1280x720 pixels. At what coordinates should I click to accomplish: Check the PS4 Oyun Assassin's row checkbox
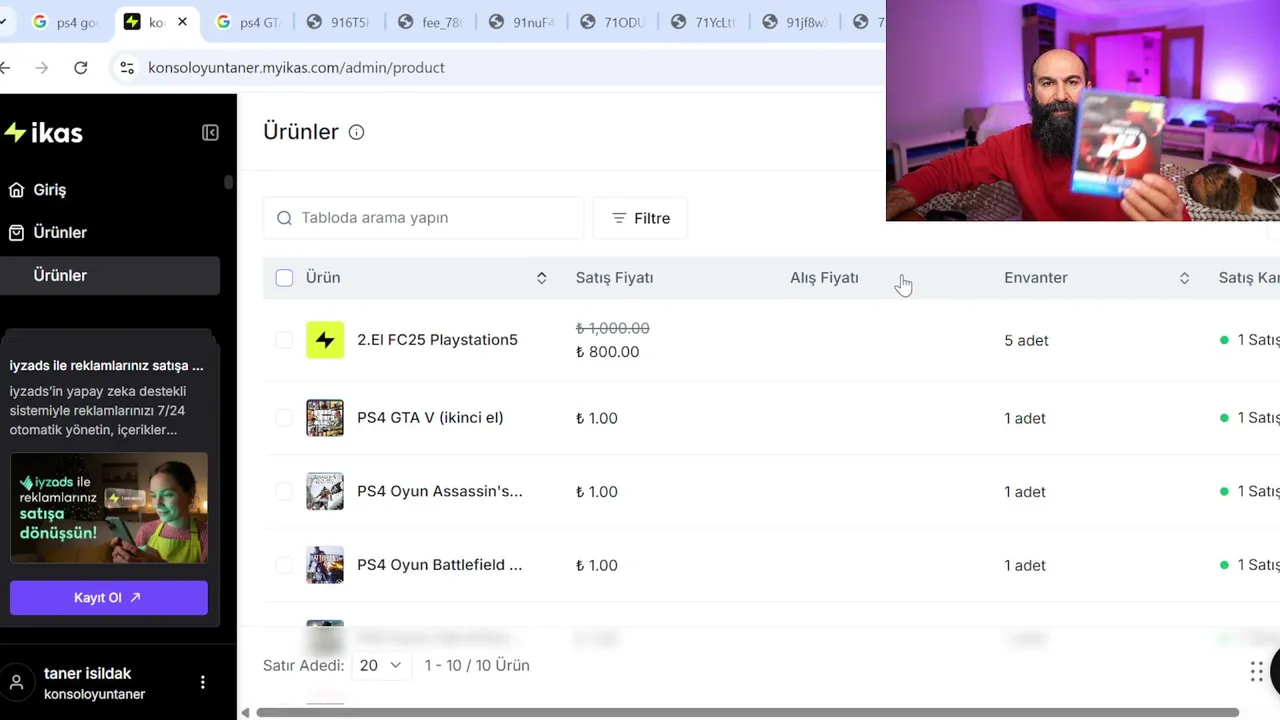point(284,492)
